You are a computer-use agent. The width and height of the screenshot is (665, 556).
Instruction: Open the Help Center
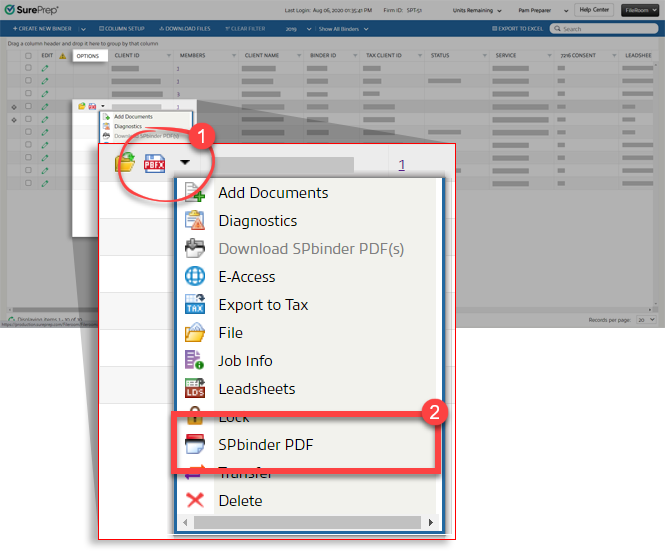[594, 10]
